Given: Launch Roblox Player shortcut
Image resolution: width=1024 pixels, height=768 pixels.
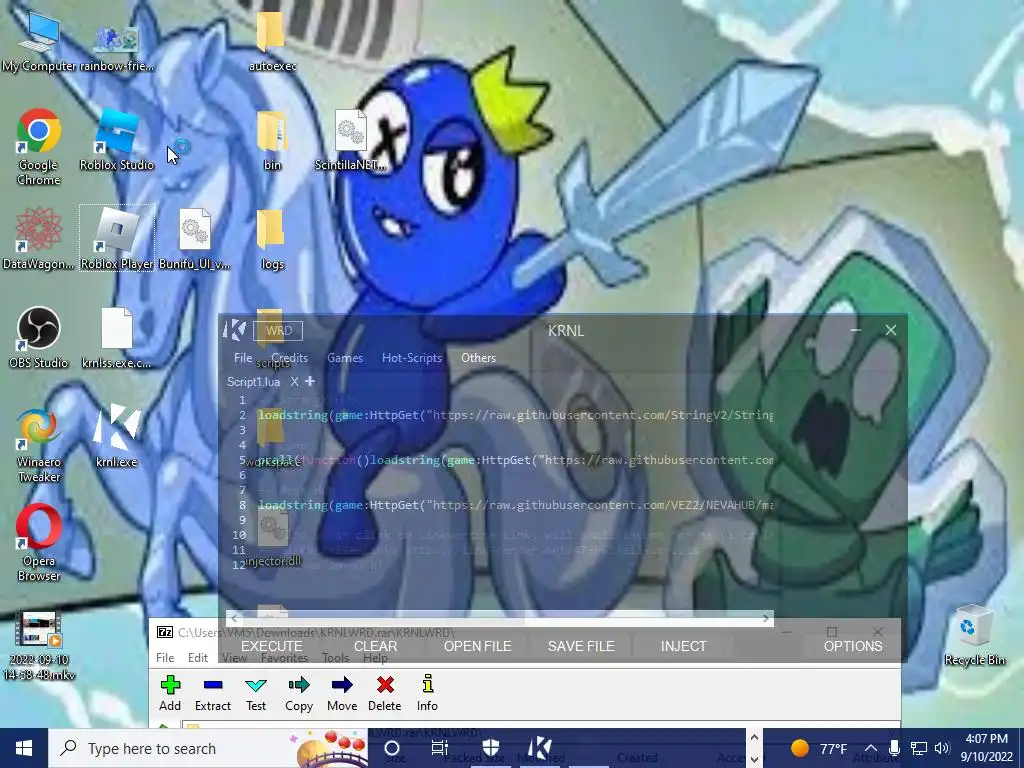Looking at the screenshot, I should tap(117, 238).
